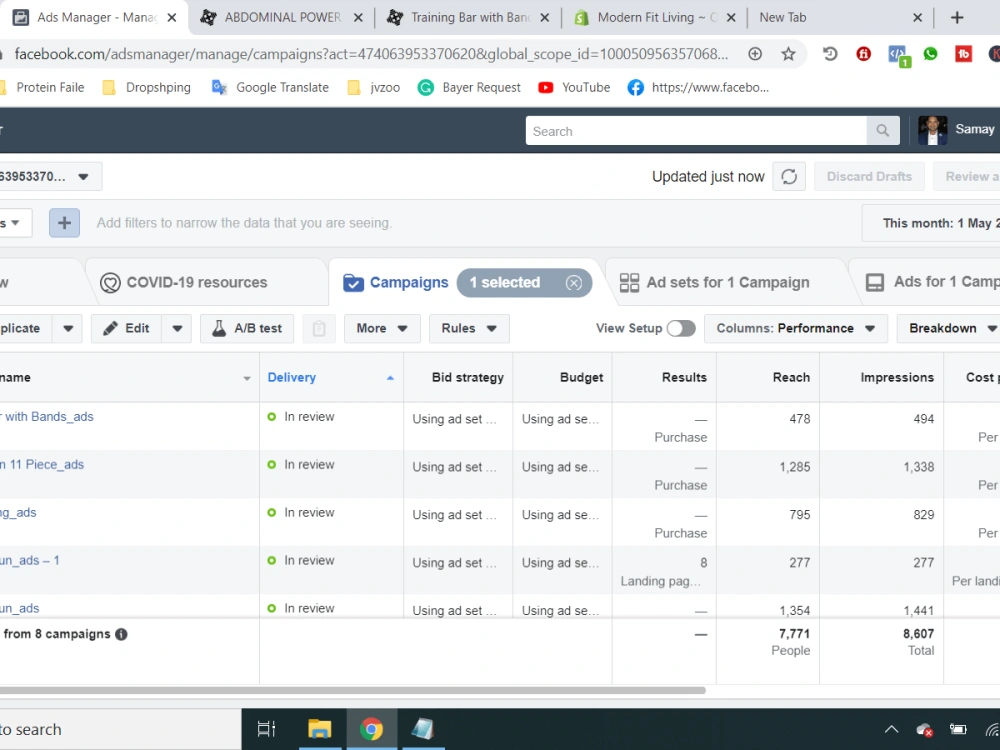Open the Rules dropdown

point(469,328)
